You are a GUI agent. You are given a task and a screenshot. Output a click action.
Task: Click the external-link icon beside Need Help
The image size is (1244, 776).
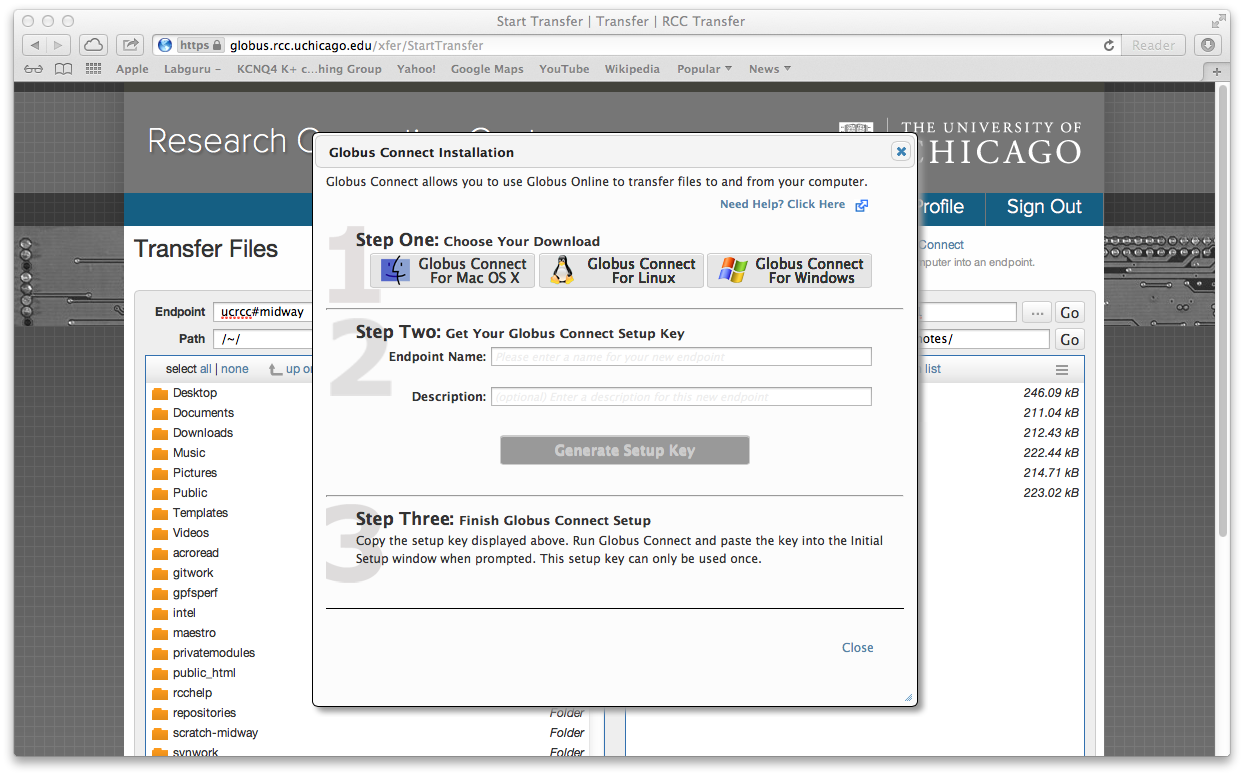click(861, 205)
